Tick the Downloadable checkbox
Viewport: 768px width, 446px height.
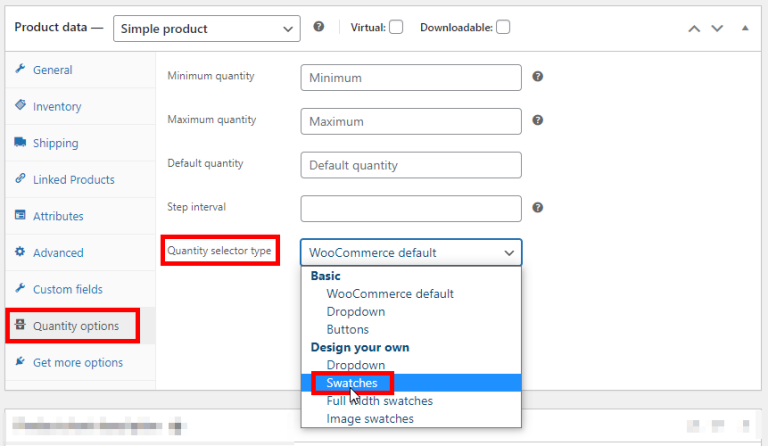(503, 28)
